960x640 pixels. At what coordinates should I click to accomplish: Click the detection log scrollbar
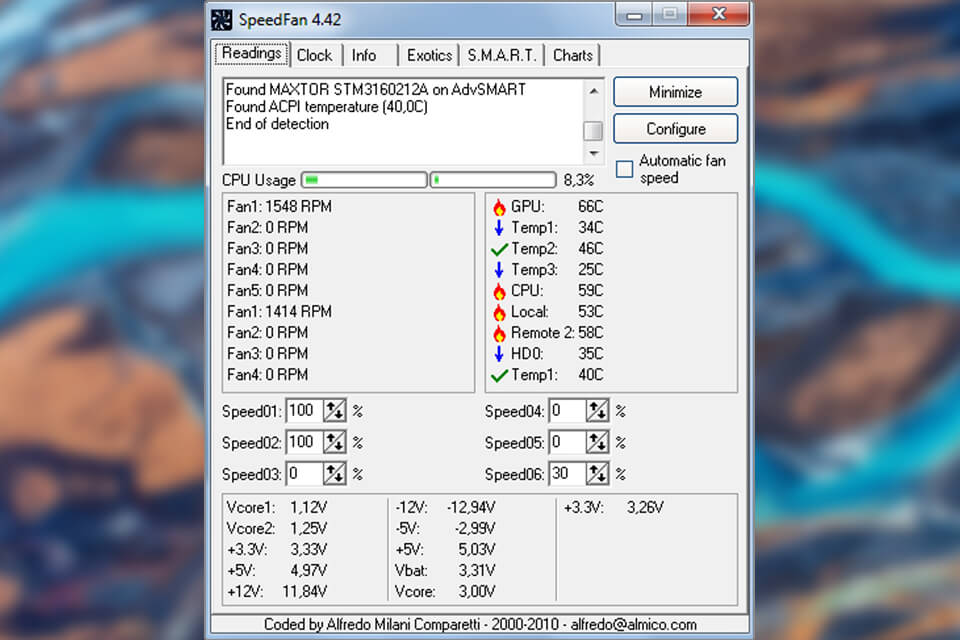click(594, 131)
